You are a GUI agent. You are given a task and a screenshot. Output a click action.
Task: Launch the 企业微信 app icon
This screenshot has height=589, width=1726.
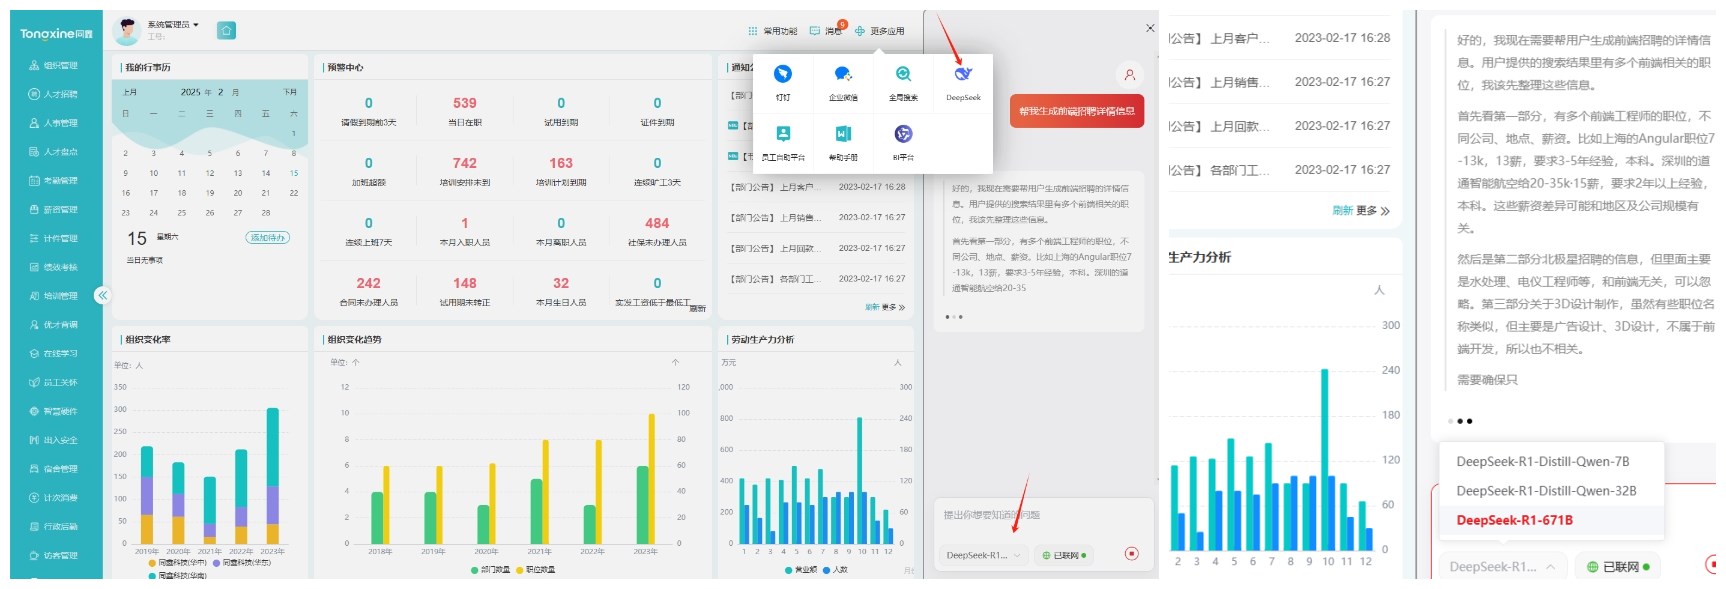pos(843,75)
